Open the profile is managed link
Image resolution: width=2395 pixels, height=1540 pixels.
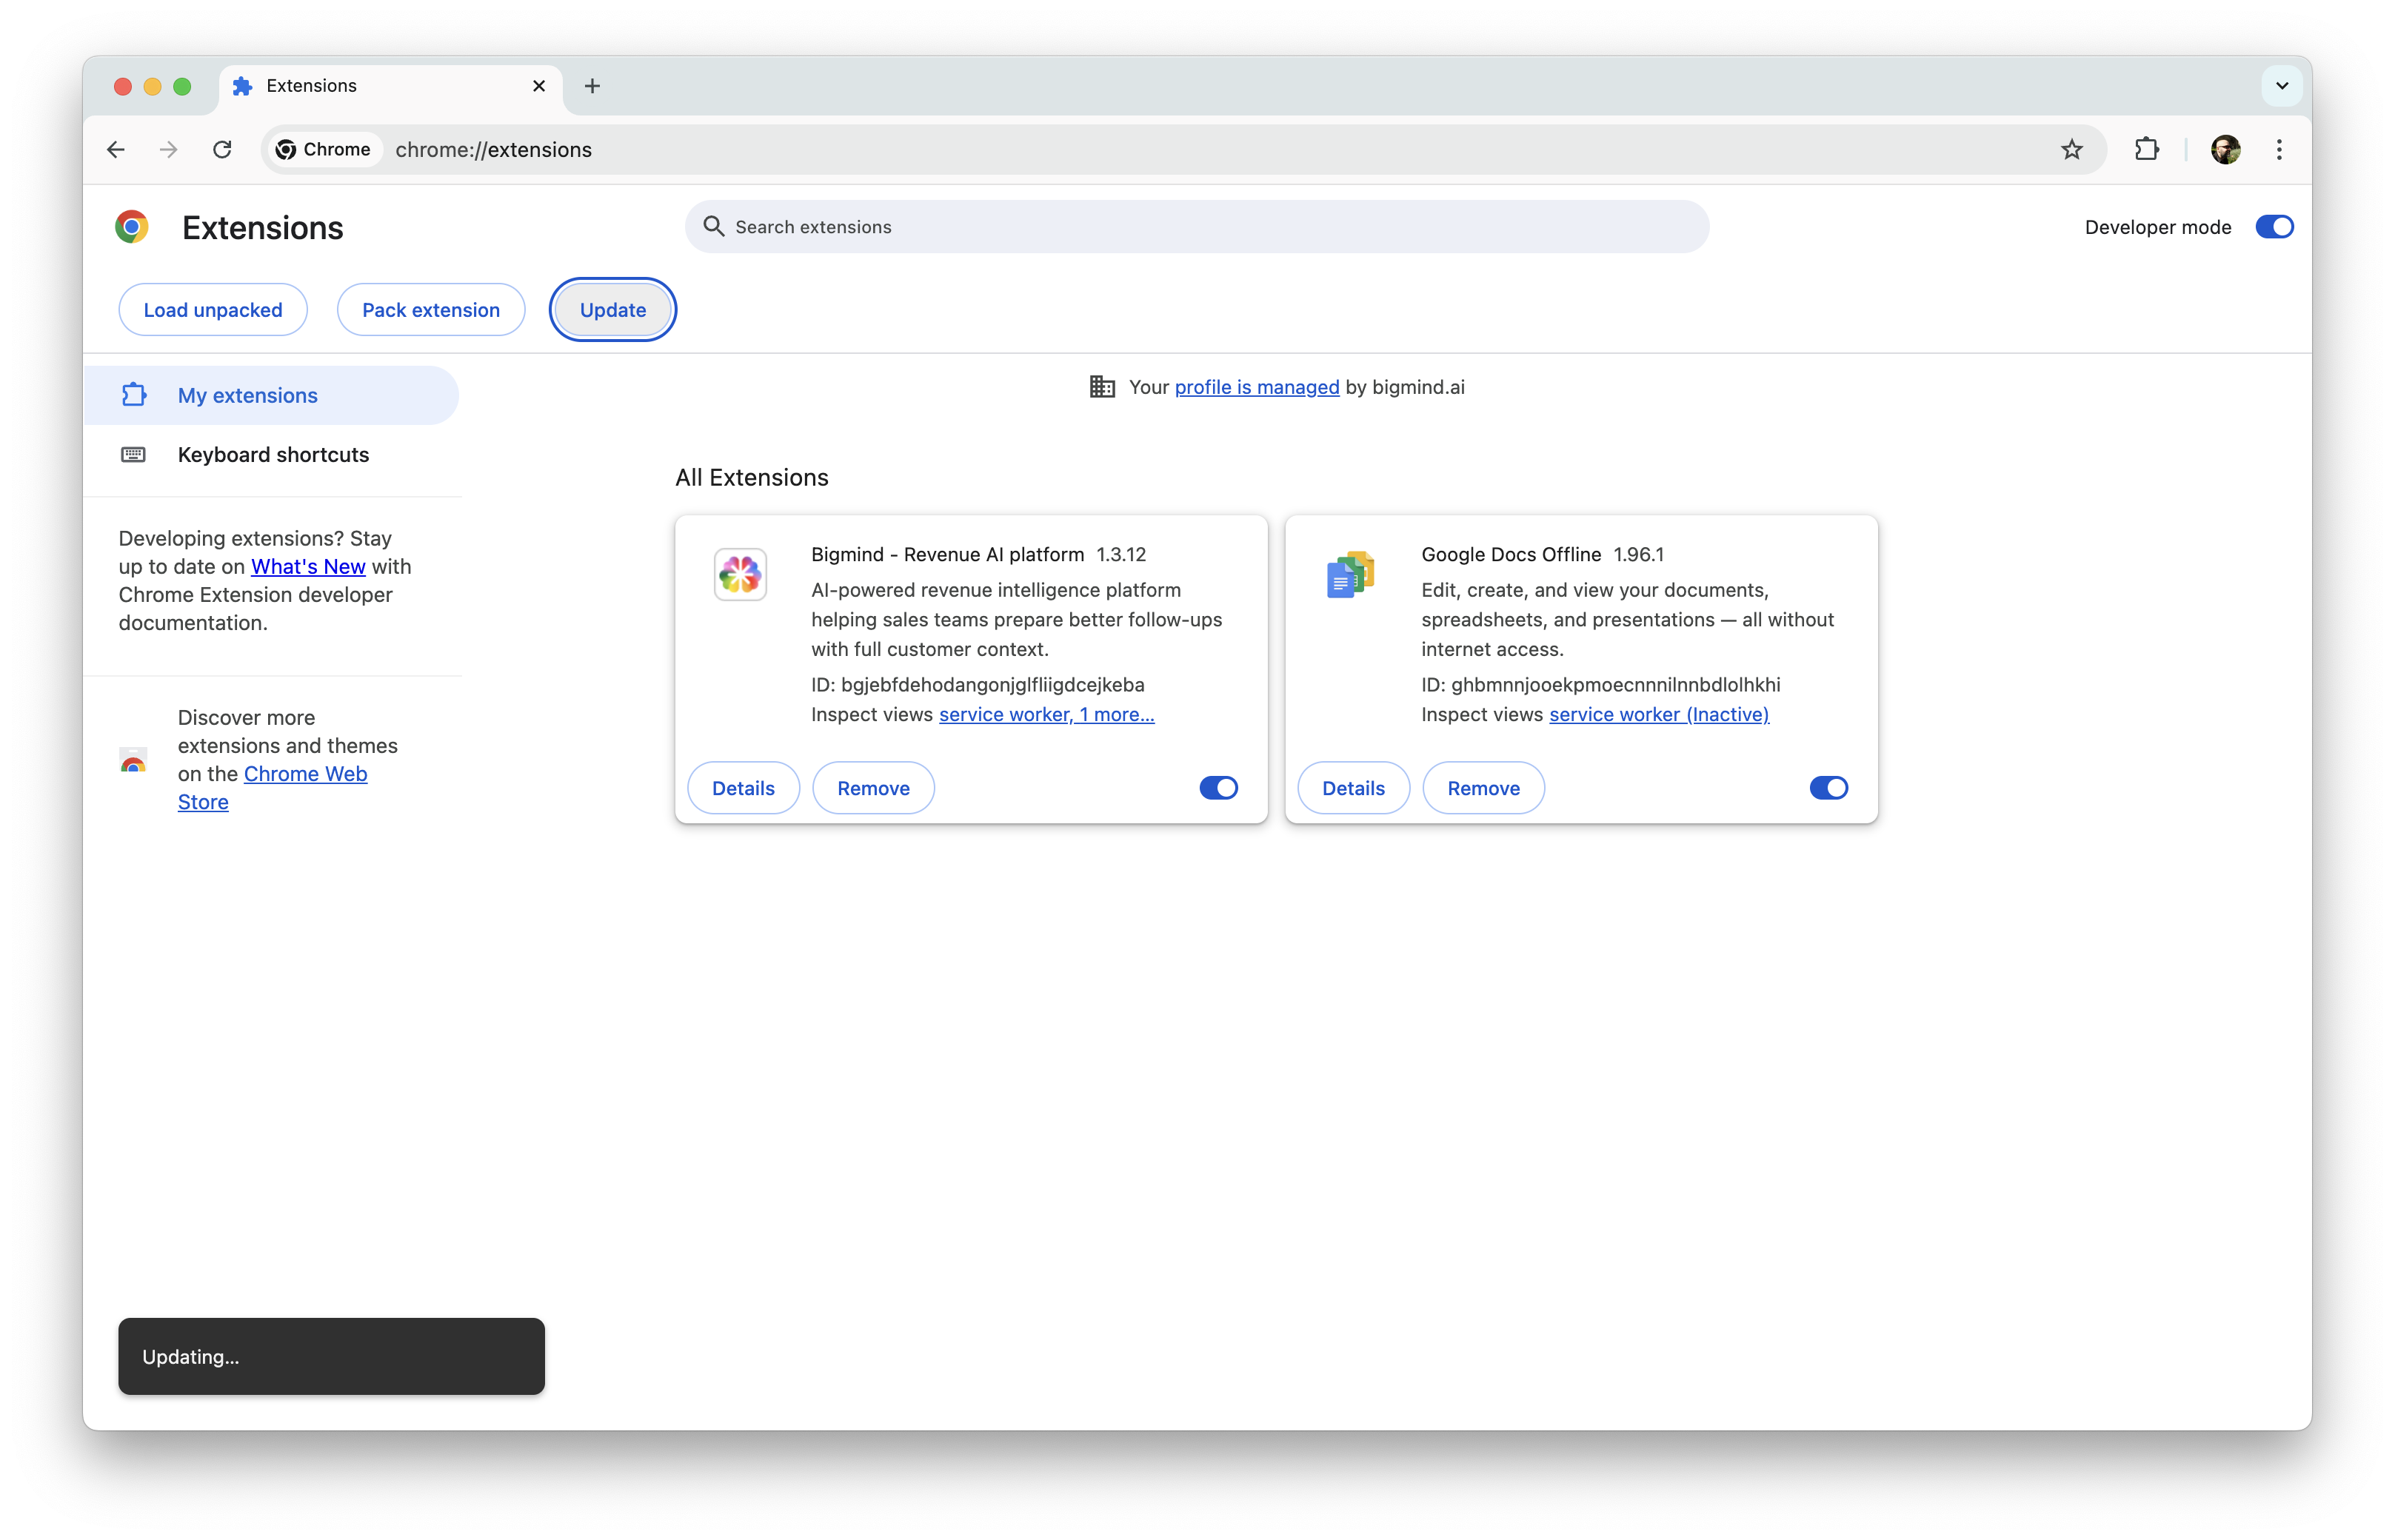click(1256, 387)
